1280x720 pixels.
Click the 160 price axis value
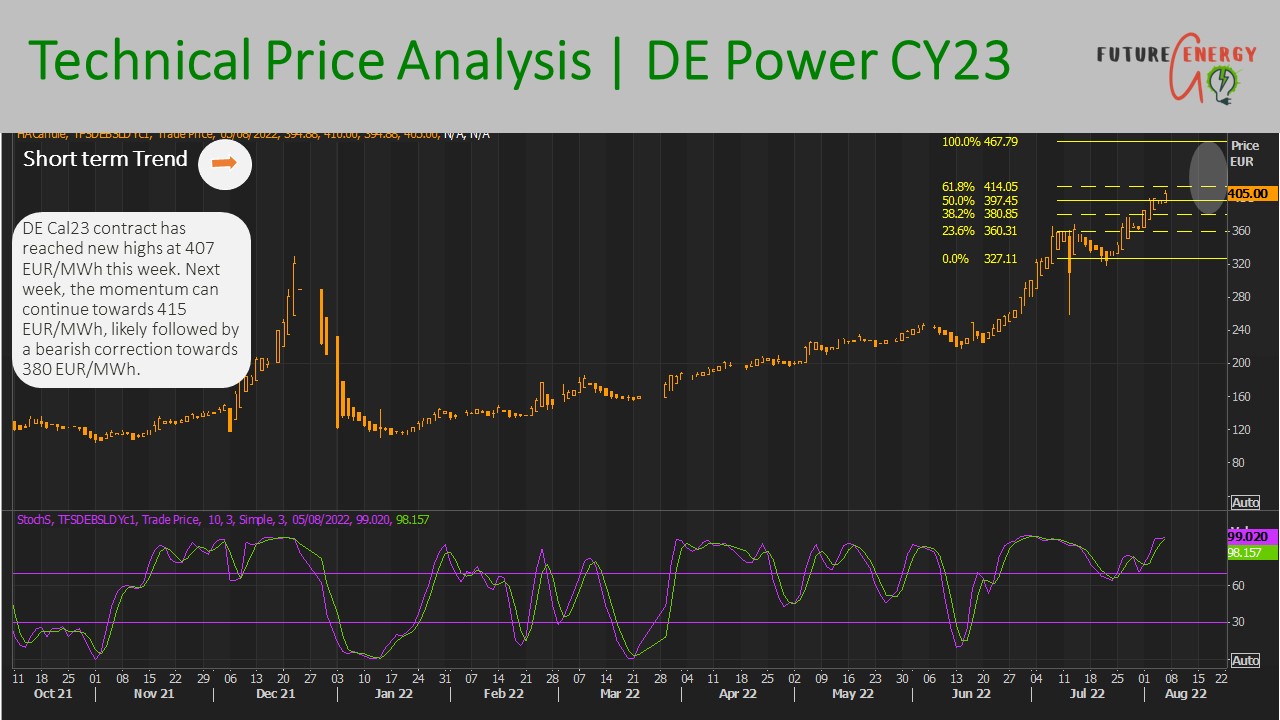[1242, 396]
